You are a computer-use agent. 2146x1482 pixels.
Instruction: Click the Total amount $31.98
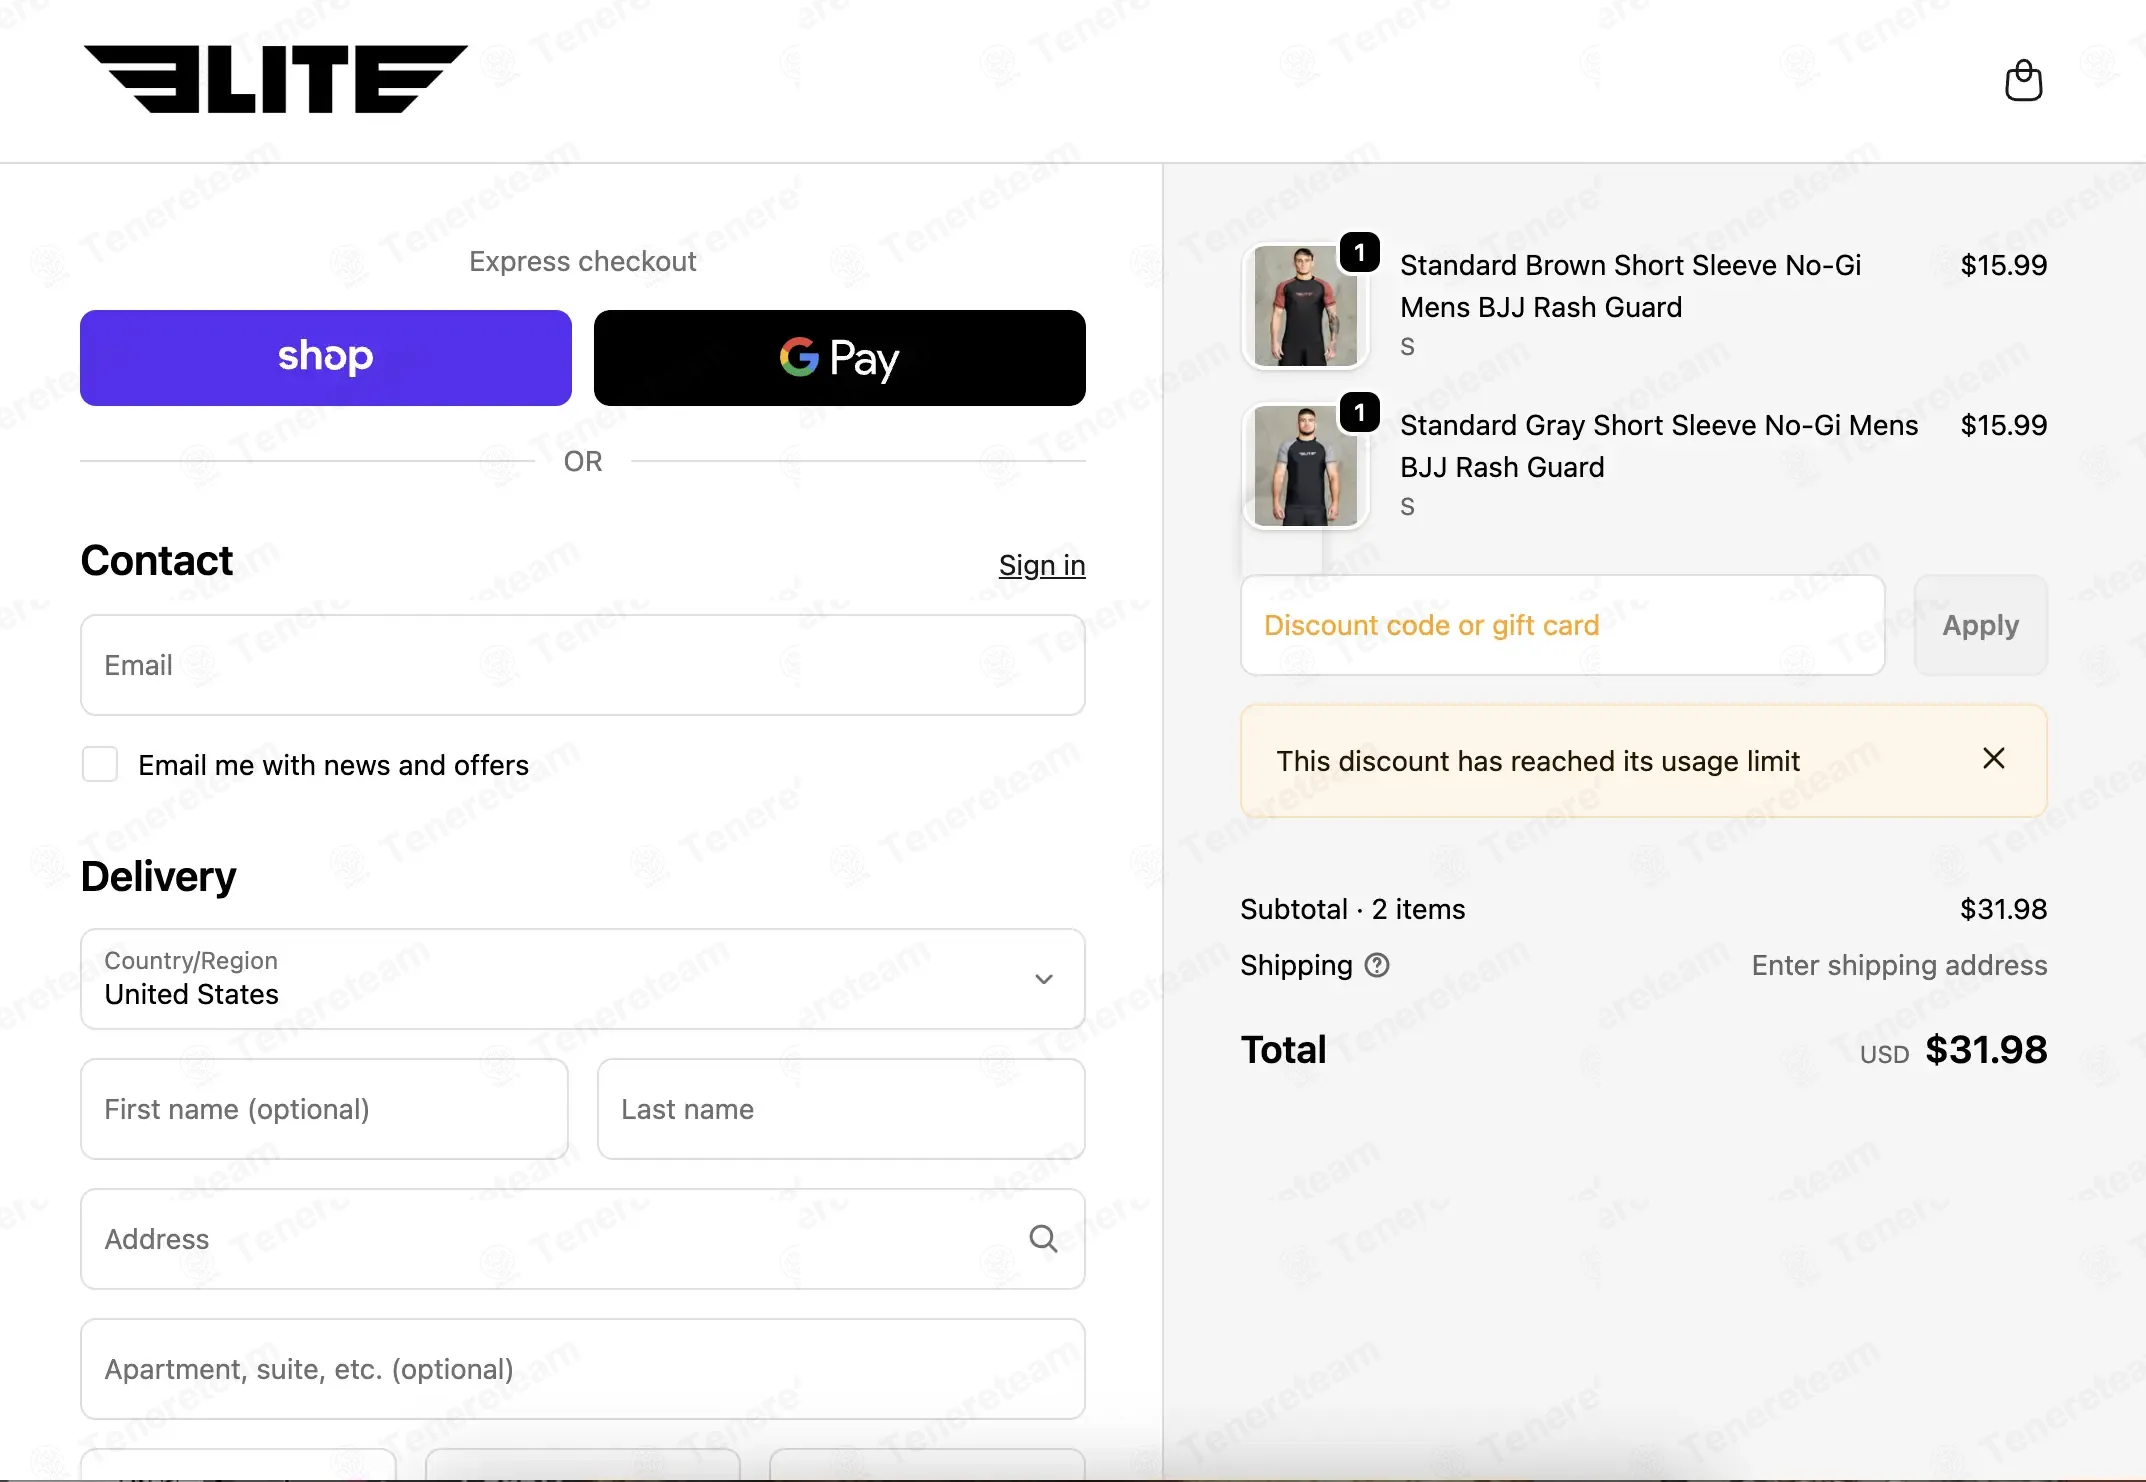(1986, 1050)
